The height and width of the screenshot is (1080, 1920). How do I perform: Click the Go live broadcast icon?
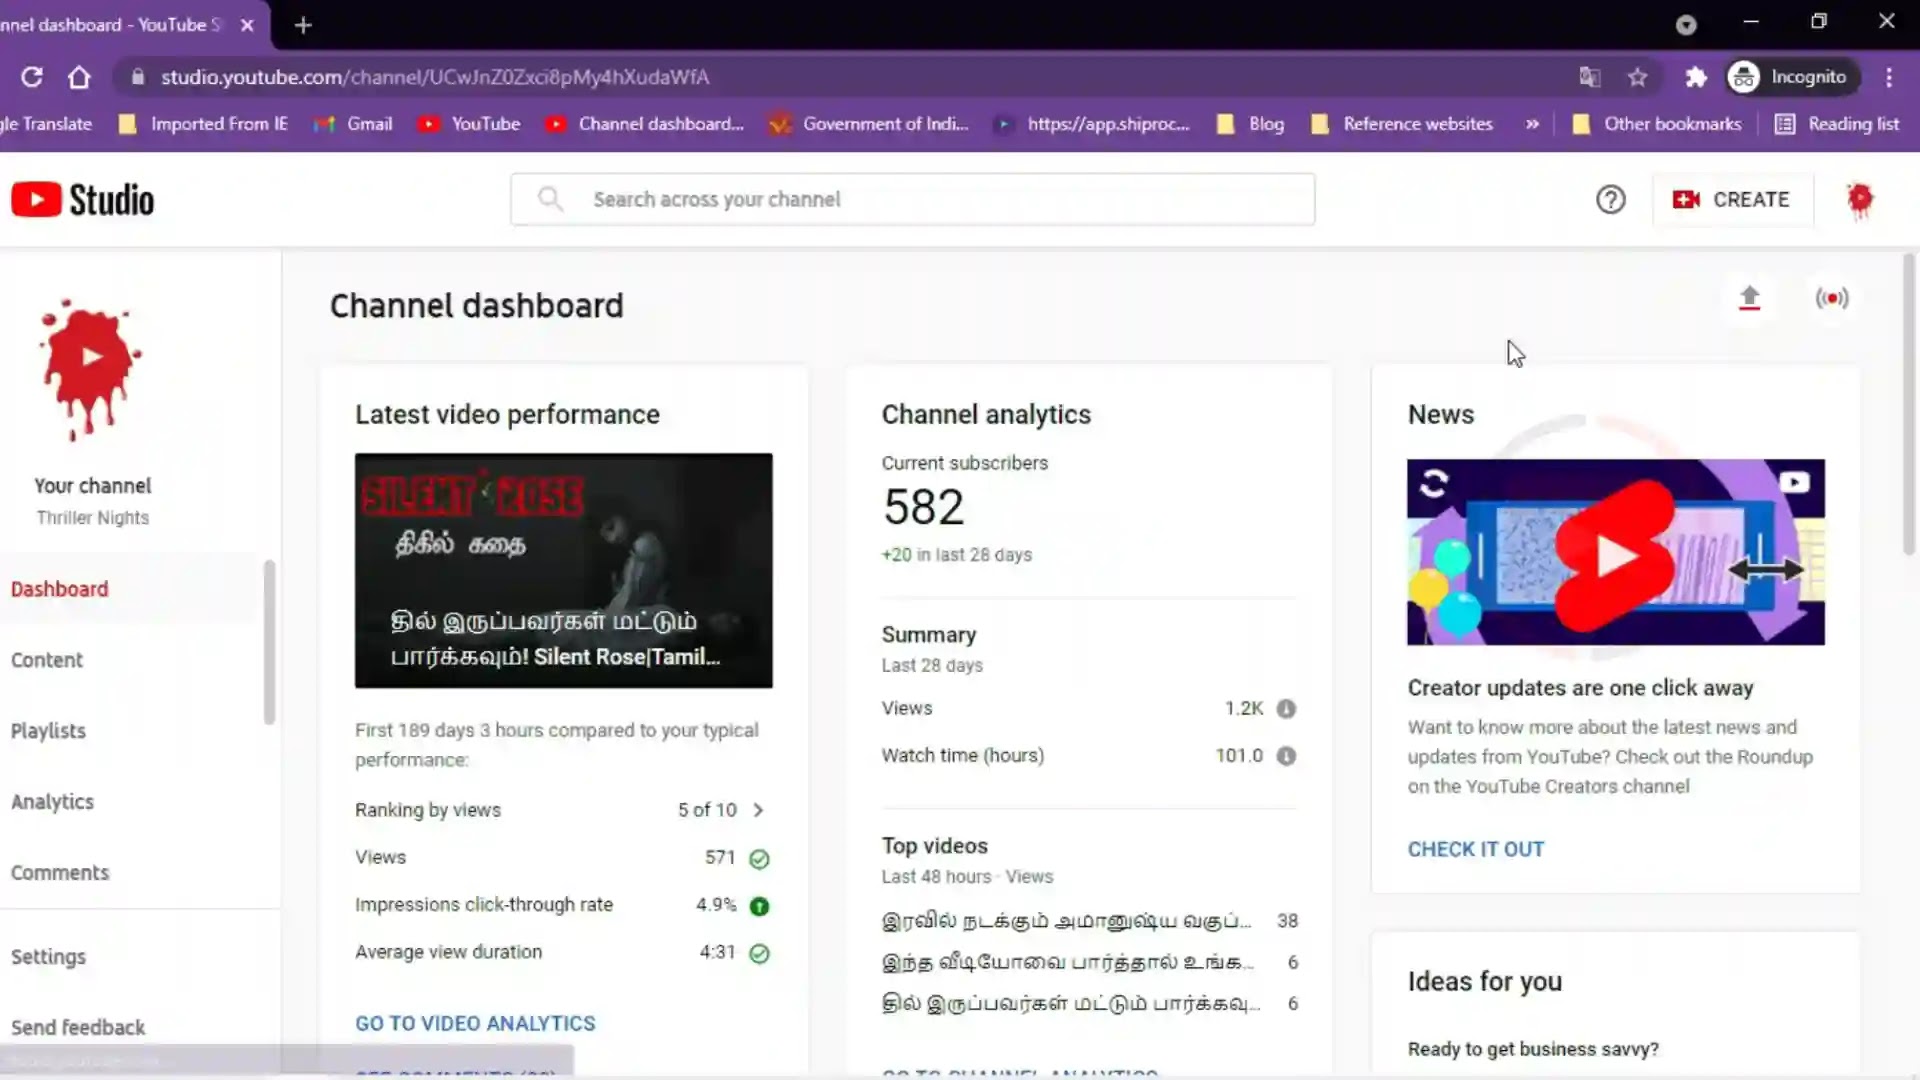pyautogui.click(x=1832, y=298)
